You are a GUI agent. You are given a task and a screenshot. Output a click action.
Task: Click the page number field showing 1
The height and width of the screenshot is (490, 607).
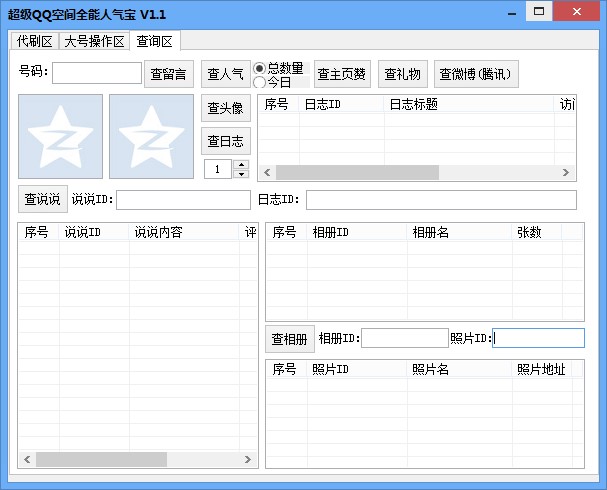click(x=218, y=169)
